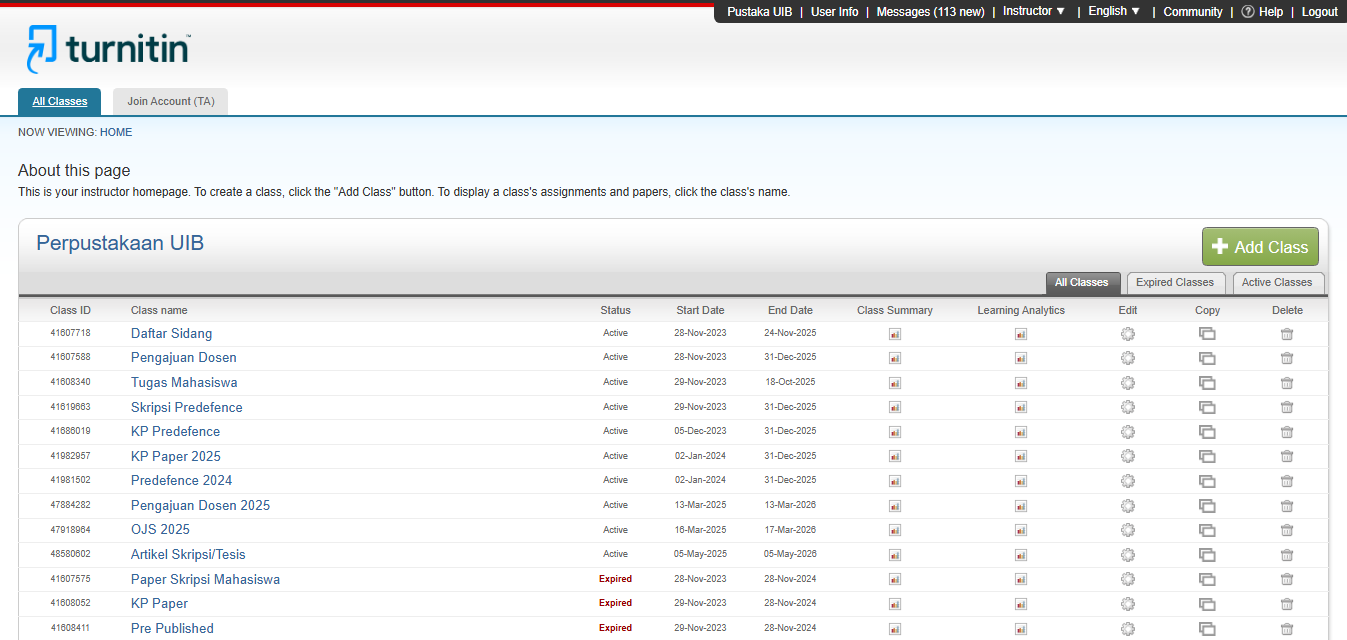Screen dimensions: 1347x640
Task: Open Messages (113 new)
Action: [930, 12]
